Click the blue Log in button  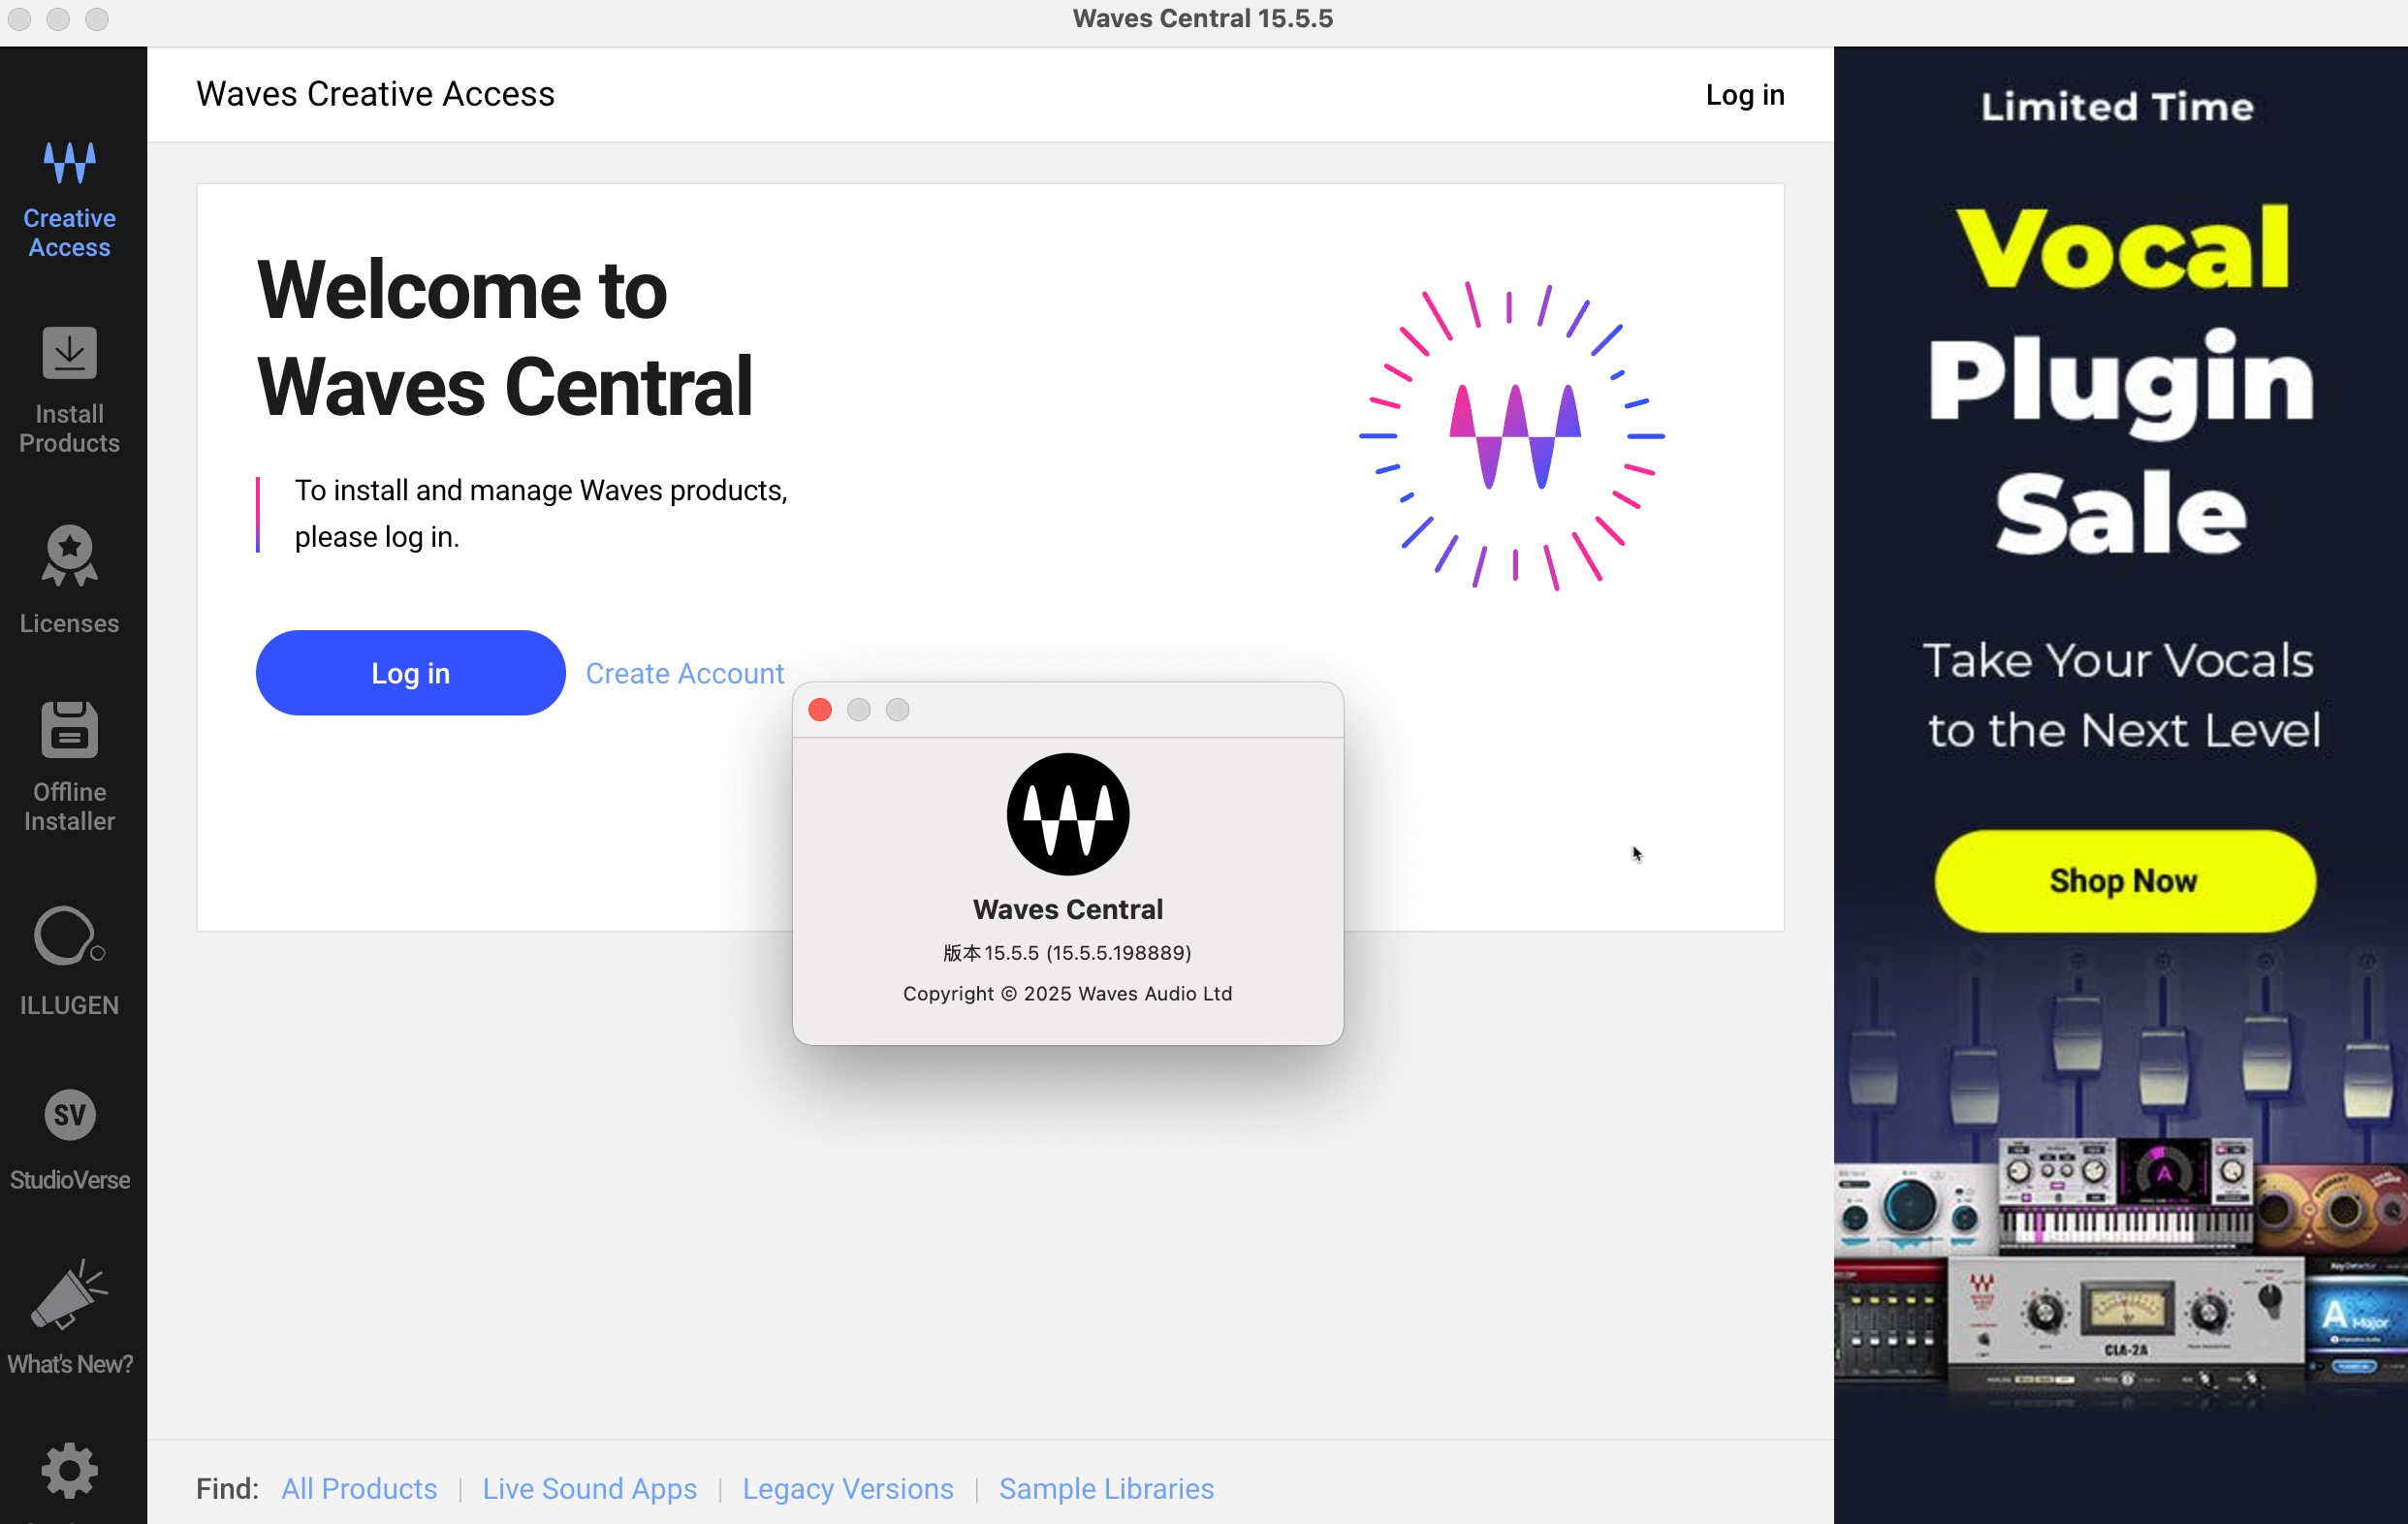pyautogui.click(x=410, y=673)
